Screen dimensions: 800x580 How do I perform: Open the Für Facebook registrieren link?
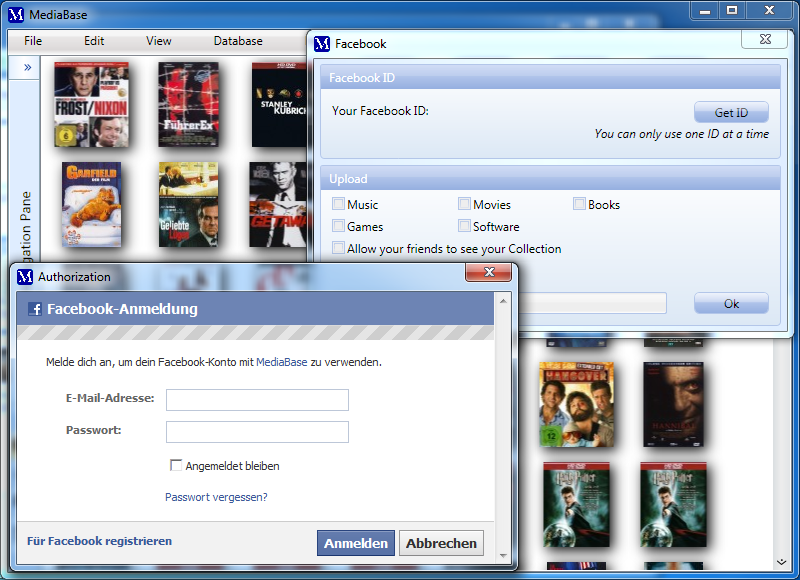99,541
